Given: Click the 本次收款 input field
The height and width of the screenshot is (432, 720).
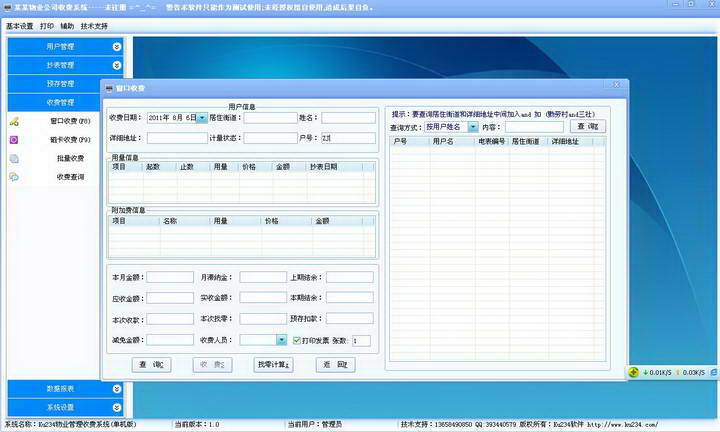Looking at the screenshot, I should (x=170, y=319).
